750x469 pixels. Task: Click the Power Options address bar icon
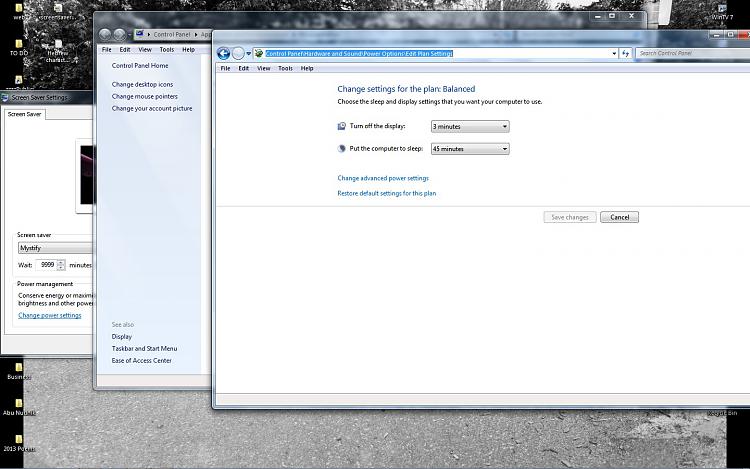[259, 54]
